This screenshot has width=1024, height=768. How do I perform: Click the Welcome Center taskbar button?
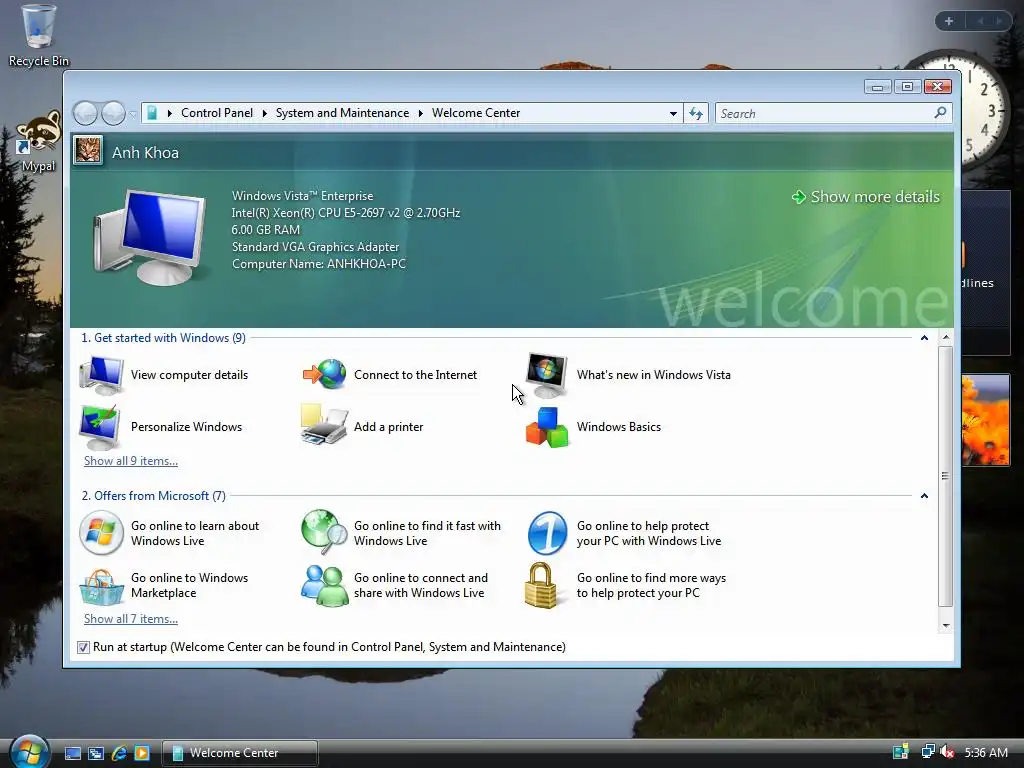pos(239,753)
